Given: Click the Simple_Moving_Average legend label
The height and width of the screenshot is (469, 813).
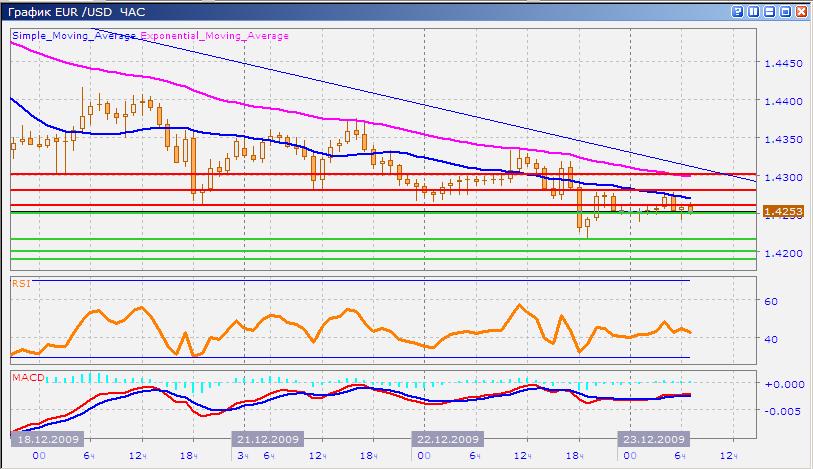Looking at the screenshot, I should tap(76, 35).
